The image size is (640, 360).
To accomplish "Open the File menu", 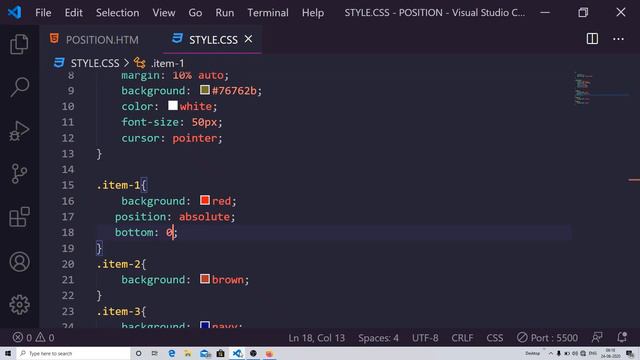I will [43, 13].
